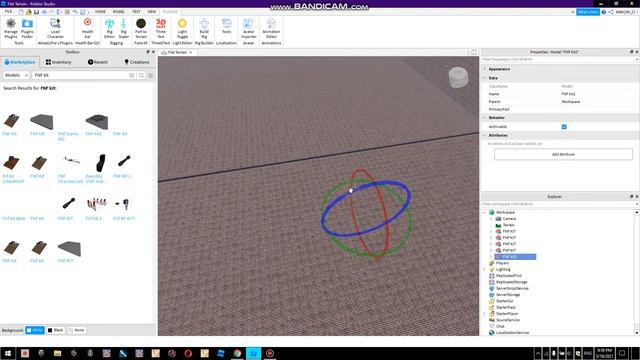Click the Add Attribute button
Image resolution: width=640 pixels, height=360 pixels.
(x=563, y=154)
